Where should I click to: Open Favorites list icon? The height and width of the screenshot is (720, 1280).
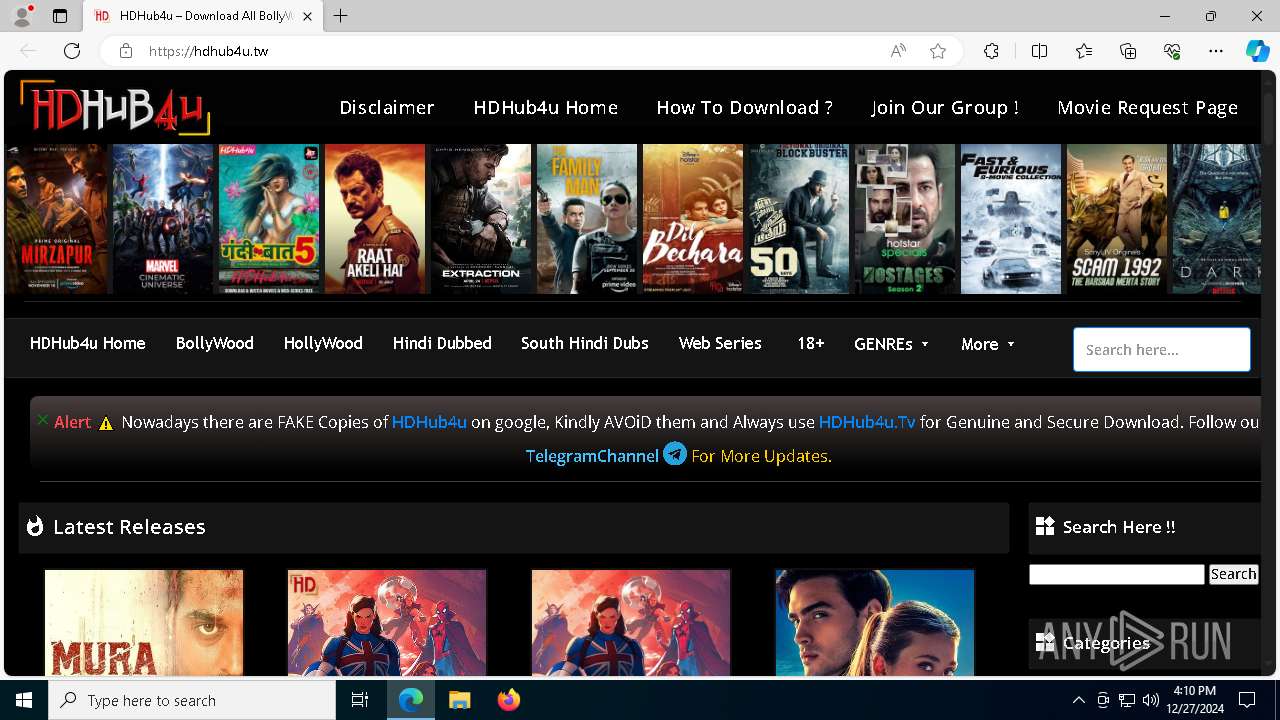tap(1084, 51)
